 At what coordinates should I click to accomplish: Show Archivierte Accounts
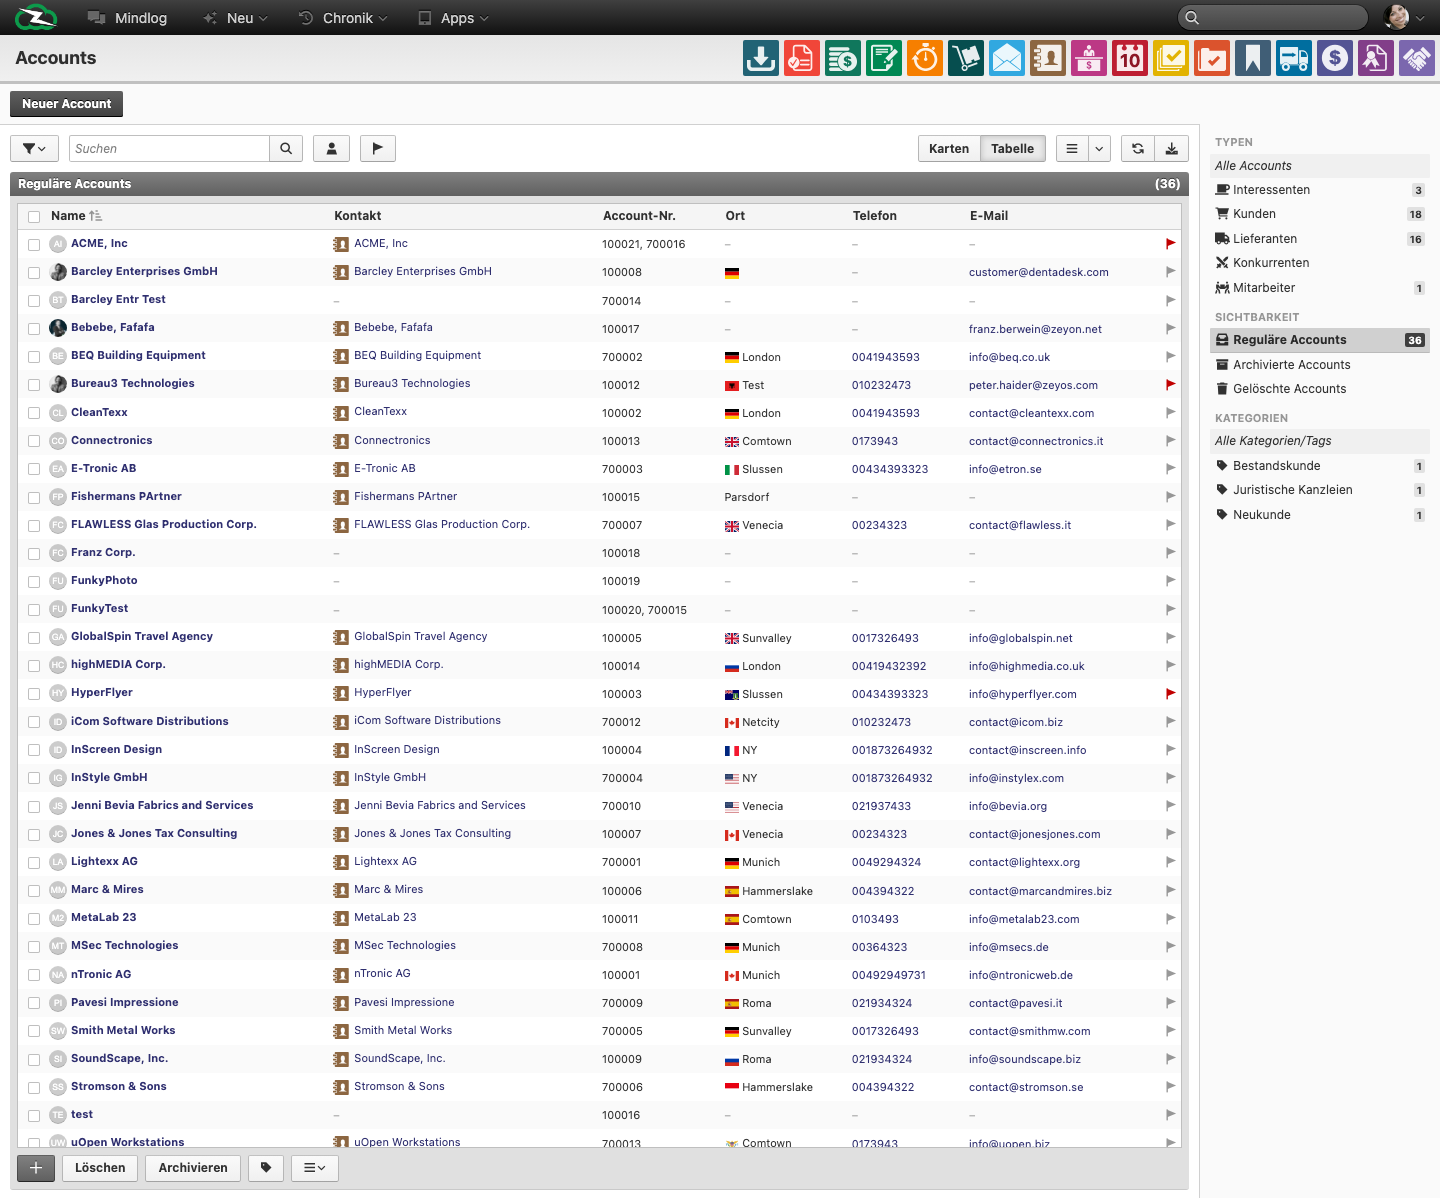(x=1319, y=365)
